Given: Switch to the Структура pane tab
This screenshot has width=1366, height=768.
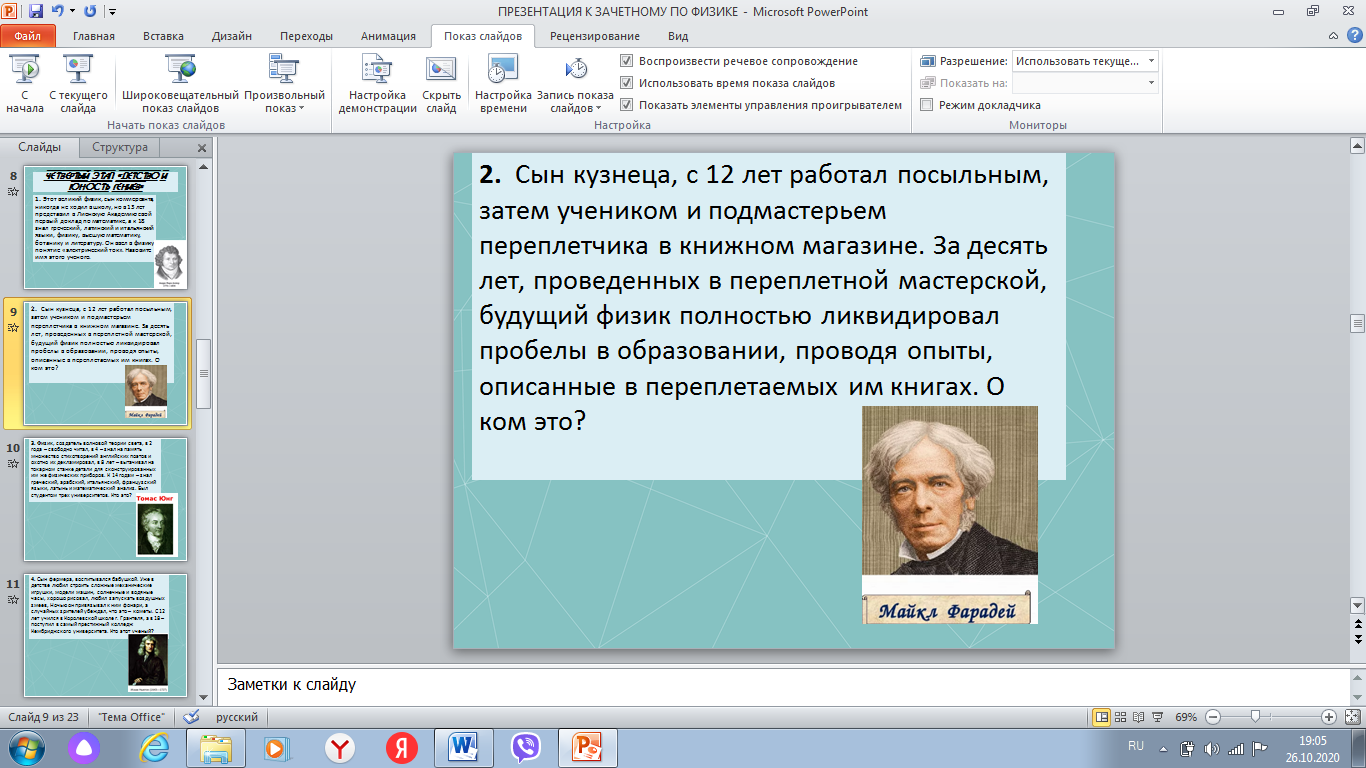Looking at the screenshot, I should click(120, 147).
